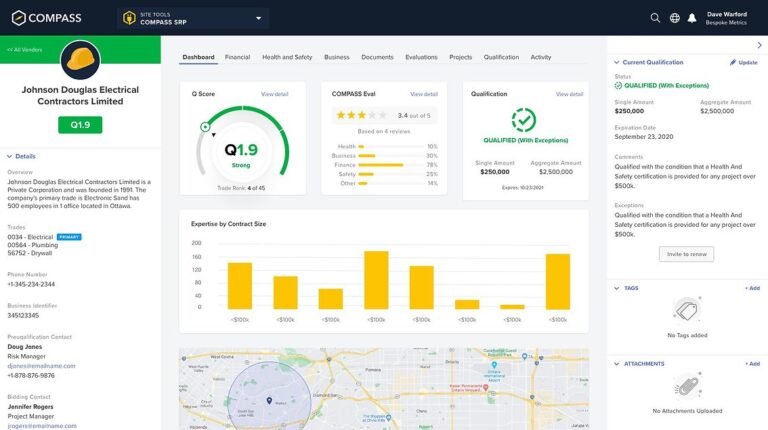Click the Finance rating bar
768x430 pixels.
(391, 165)
